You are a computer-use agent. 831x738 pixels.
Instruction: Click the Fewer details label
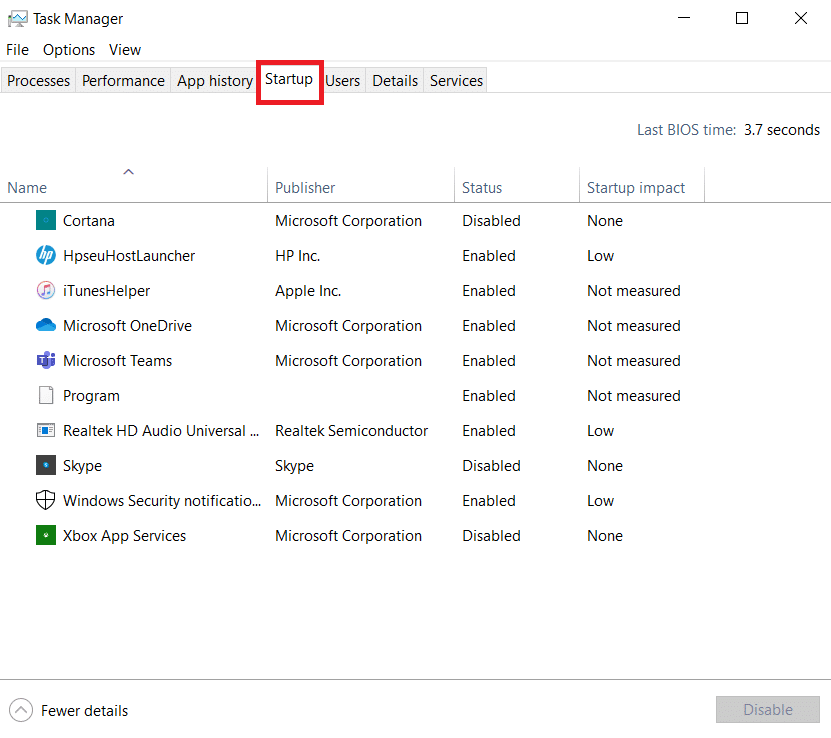pyautogui.click(x=85, y=710)
